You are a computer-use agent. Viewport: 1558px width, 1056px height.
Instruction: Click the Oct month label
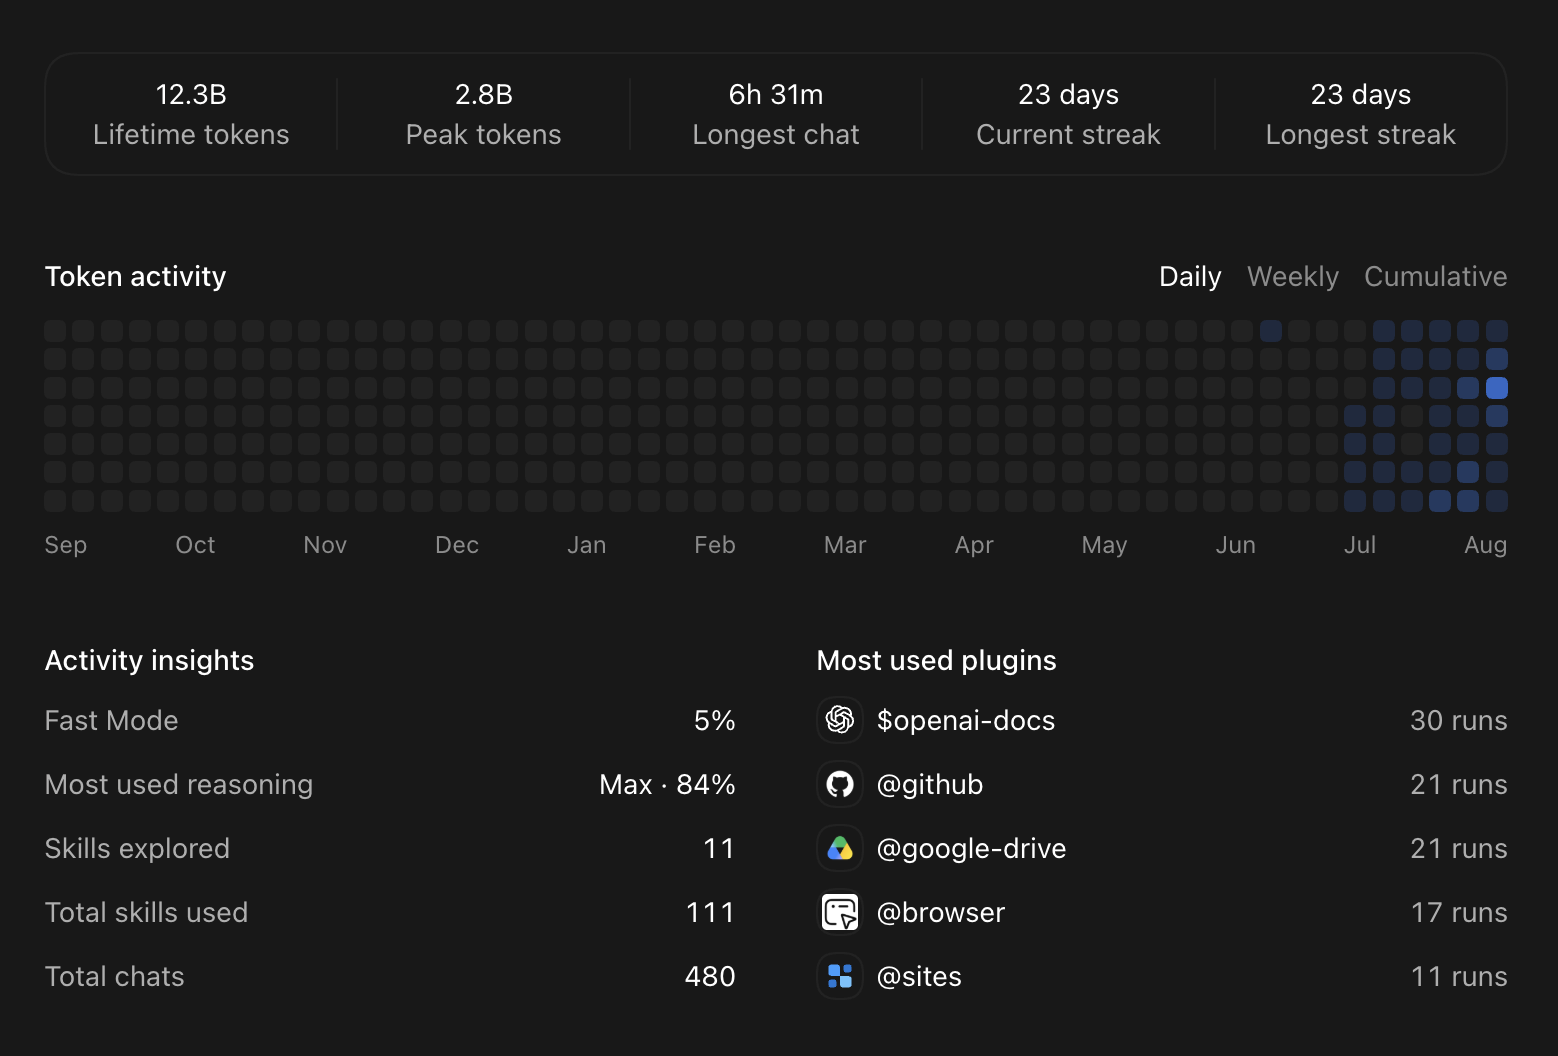click(195, 545)
